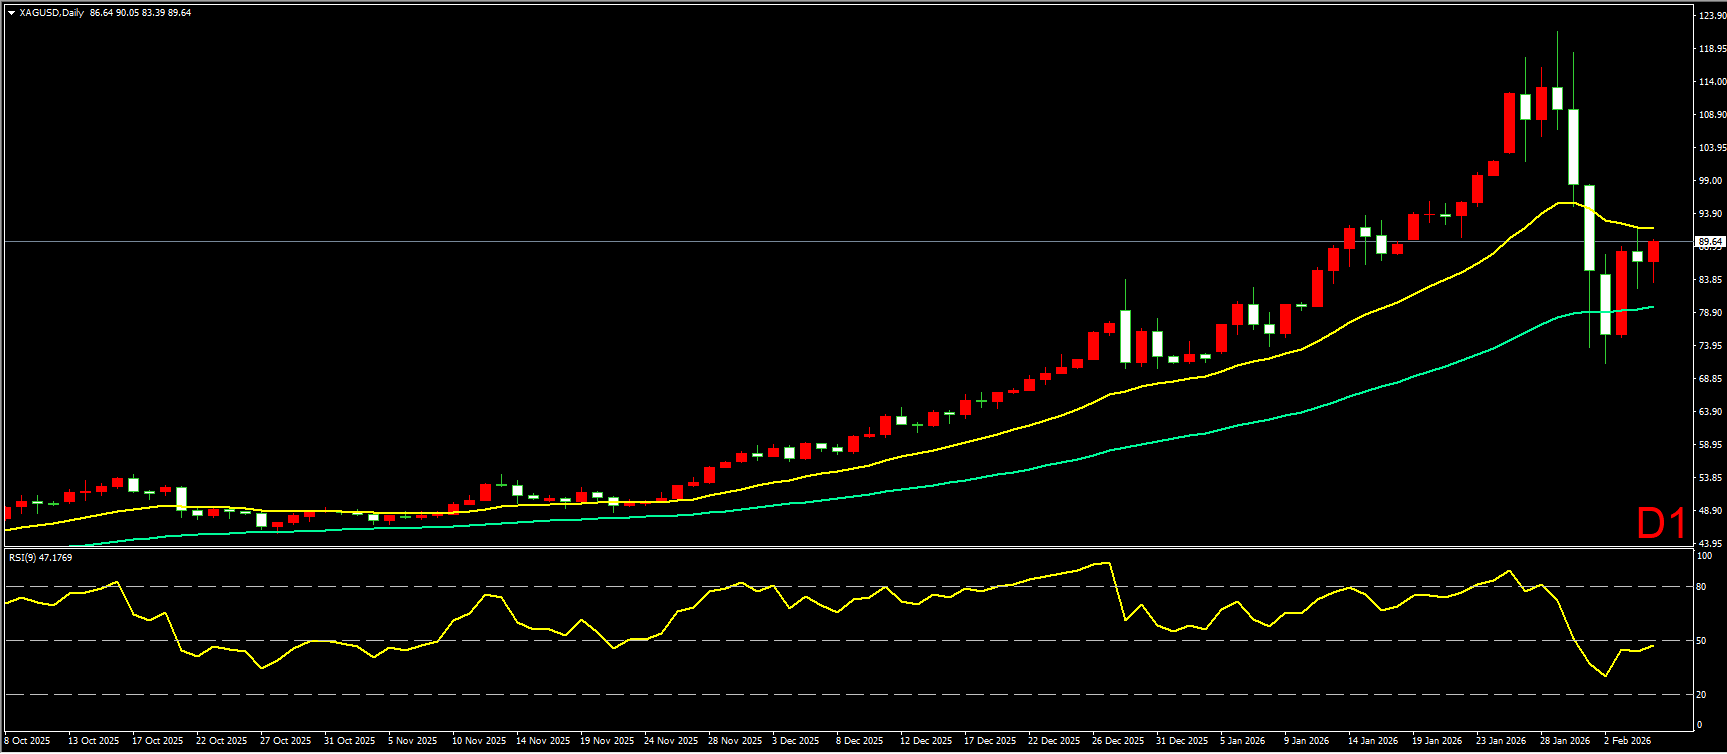The image size is (1727, 754).
Task: Click the 2 Feb 2026 date label
Action: (1627, 741)
